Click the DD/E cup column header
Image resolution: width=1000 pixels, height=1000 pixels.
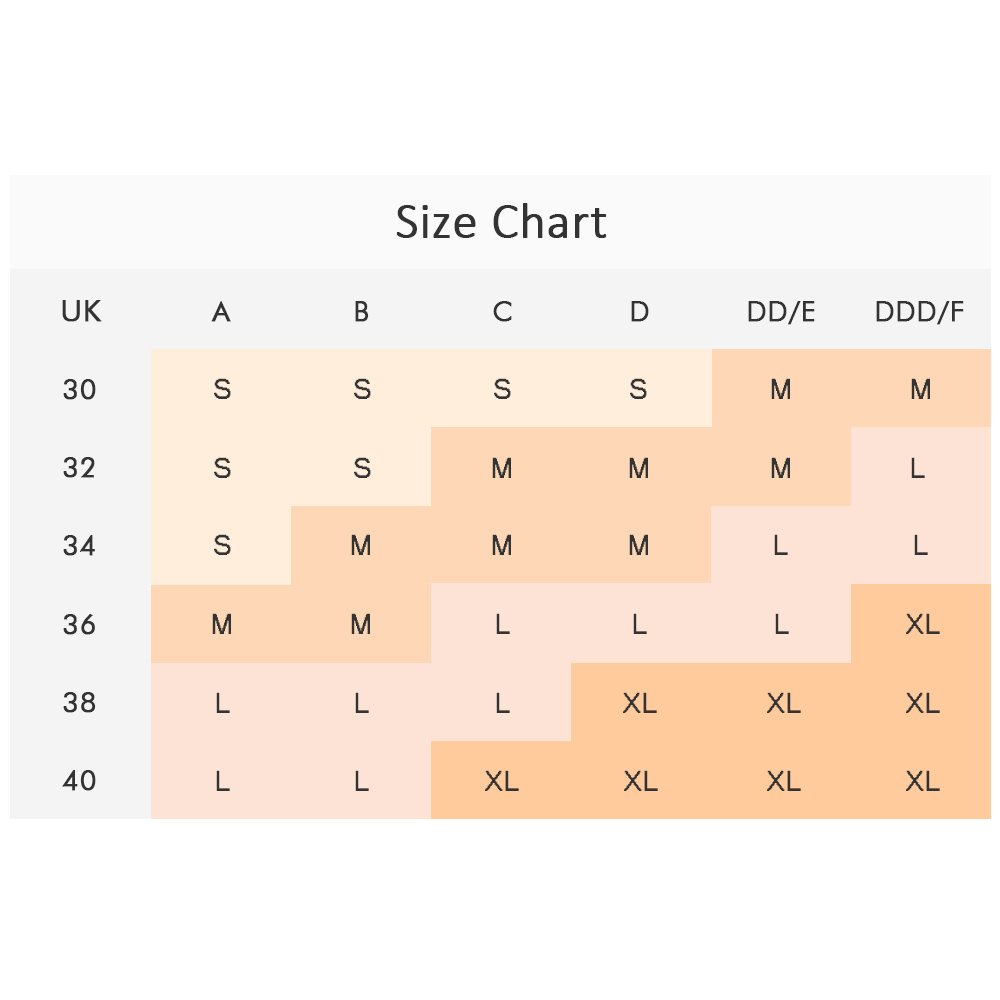click(781, 312)
